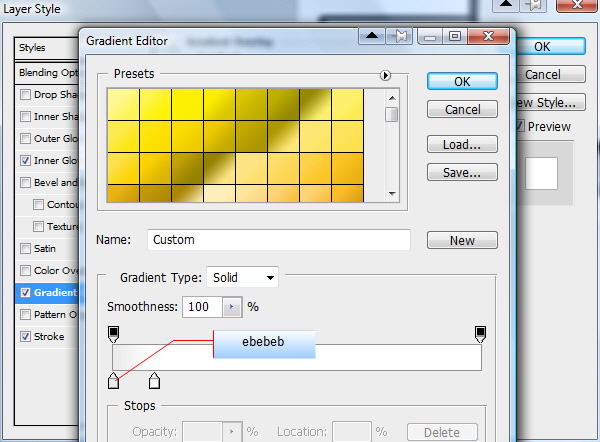Click the Delete stop button
Screen dimensions: 600x442
[x=442, y=432]
